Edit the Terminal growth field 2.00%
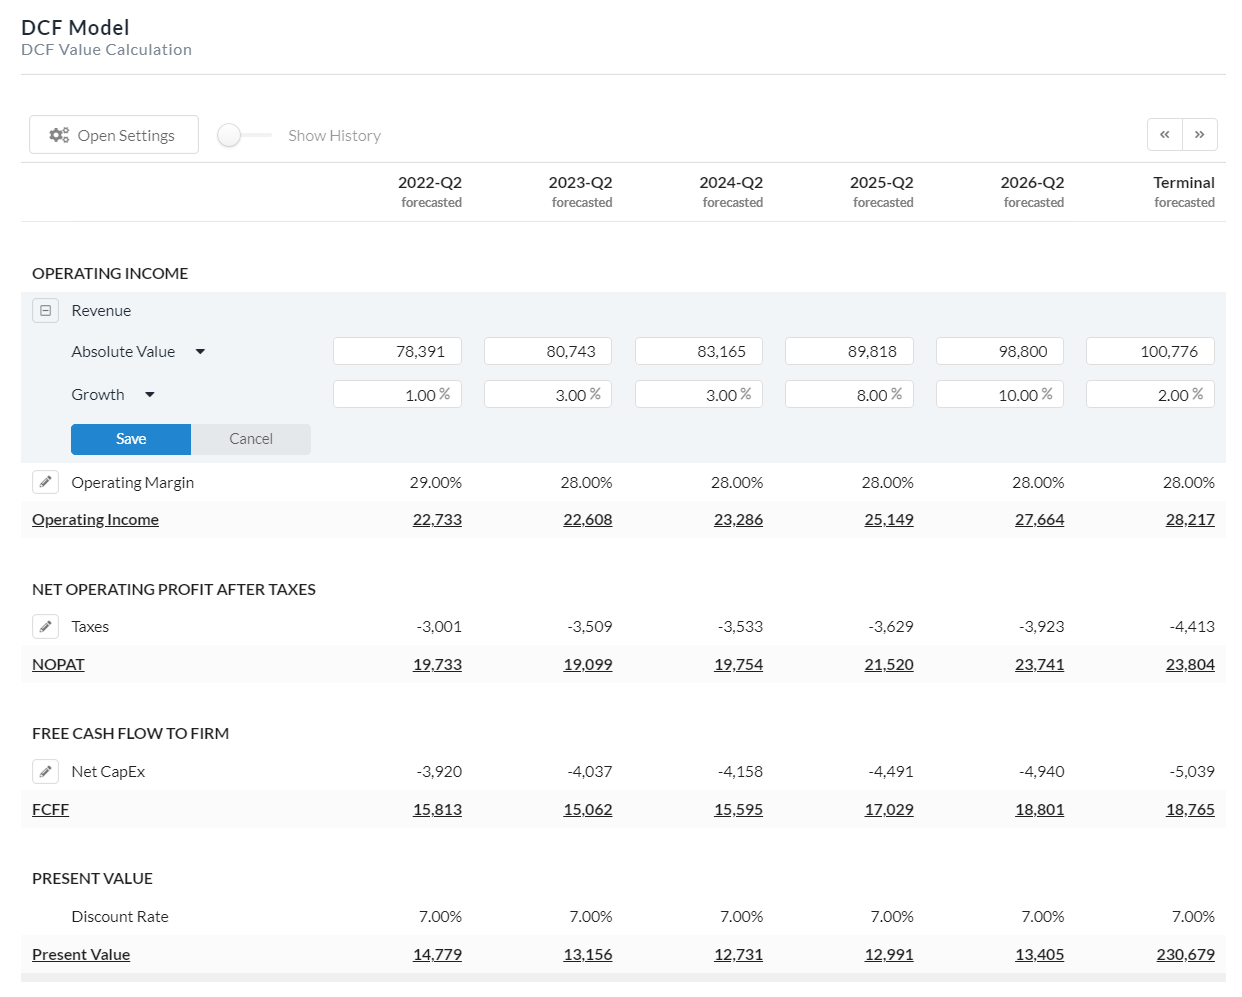This screenshot has width=1242, height=997. coord(1150,394)
